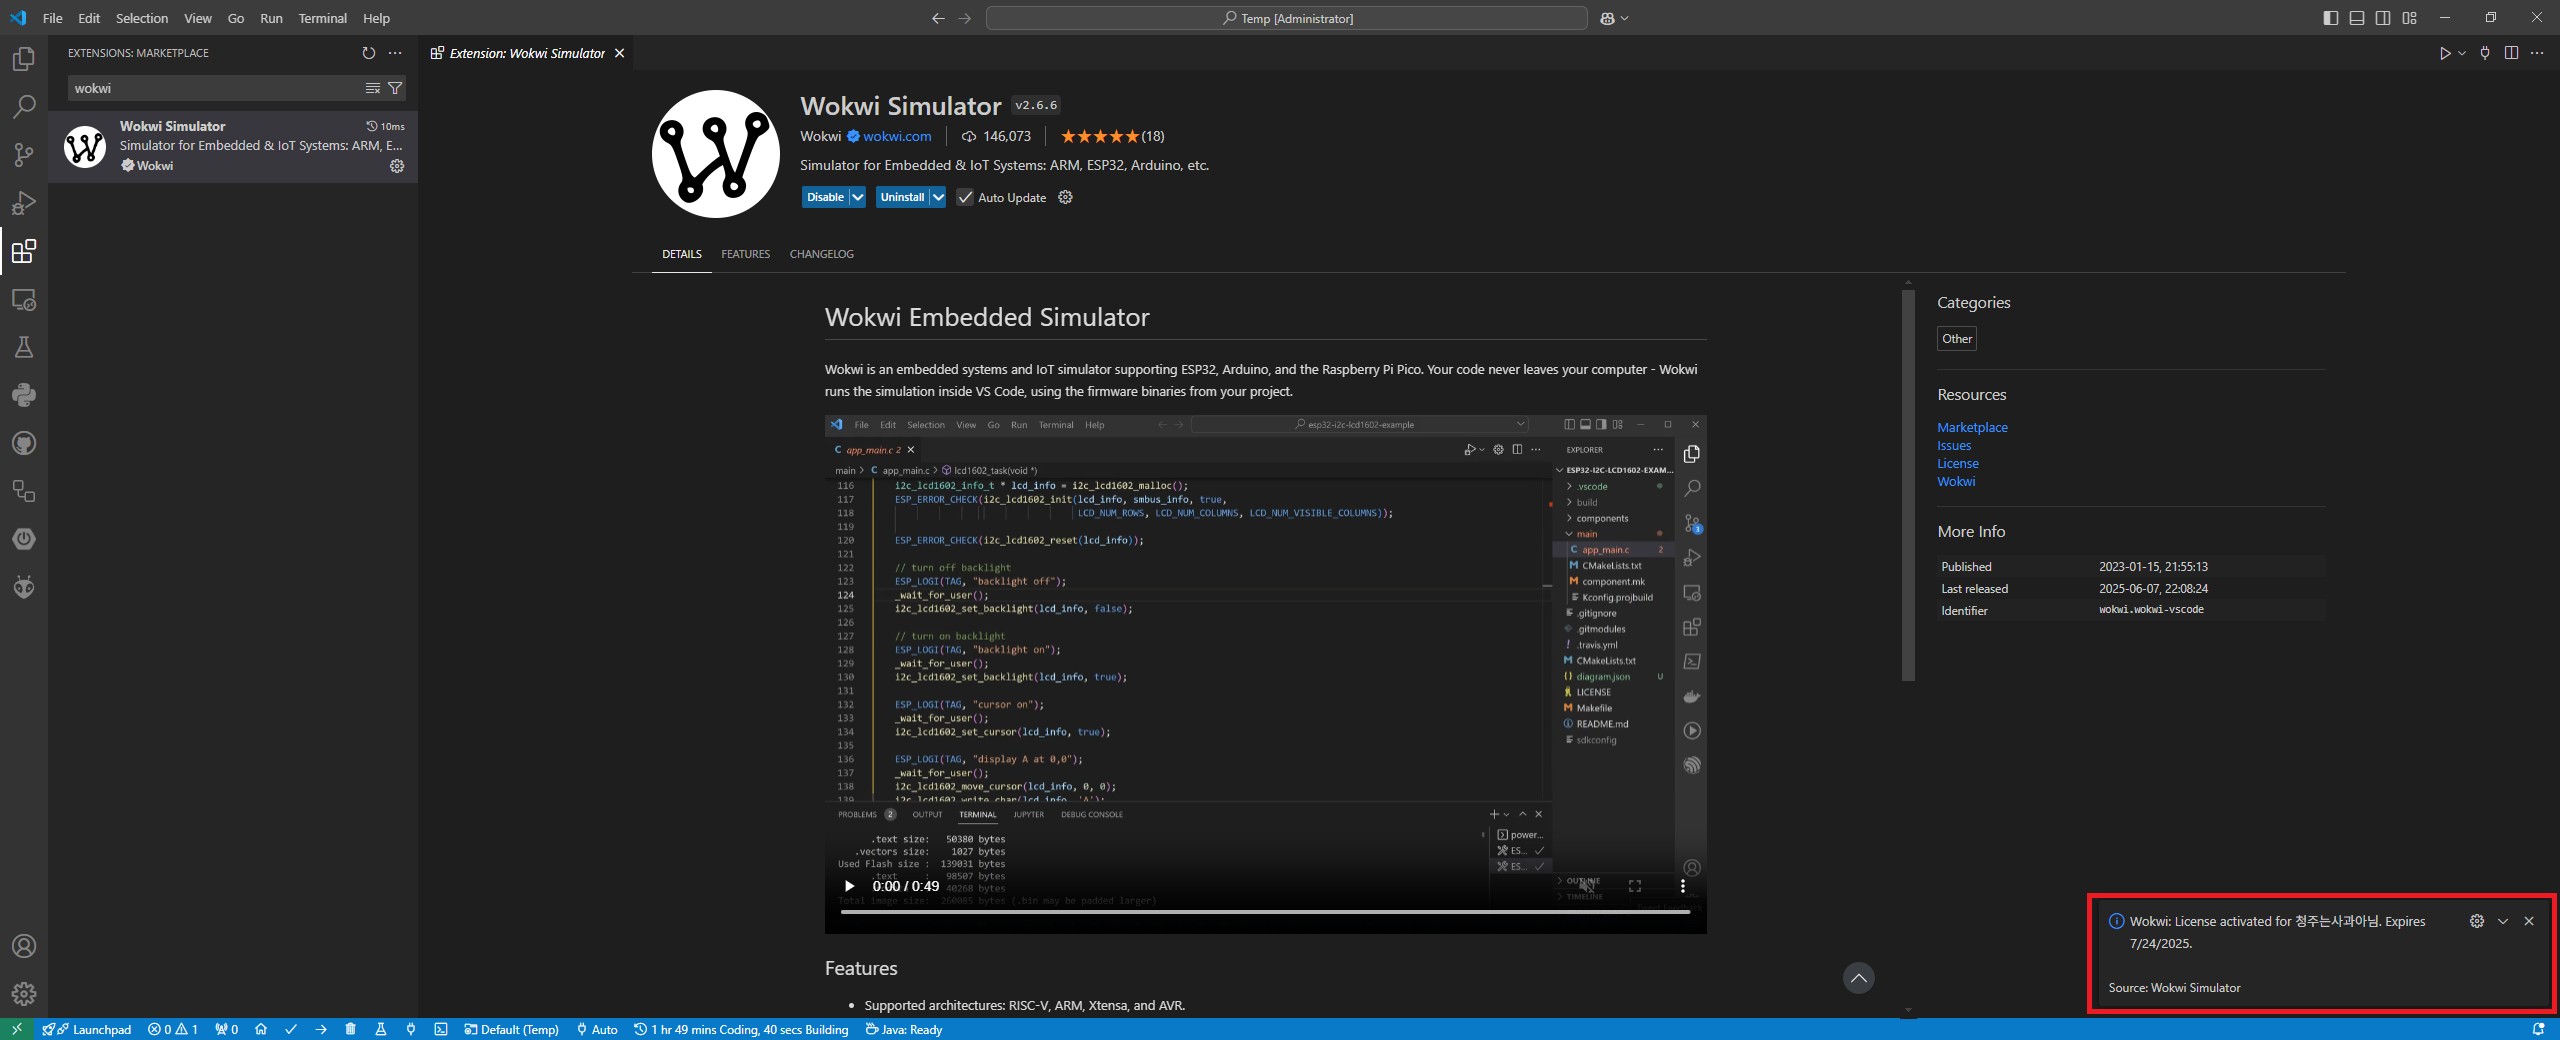Toggle the Auto Update checkbox
This screenshot has width=2560, height=1040.
click(x=965, y=197)
